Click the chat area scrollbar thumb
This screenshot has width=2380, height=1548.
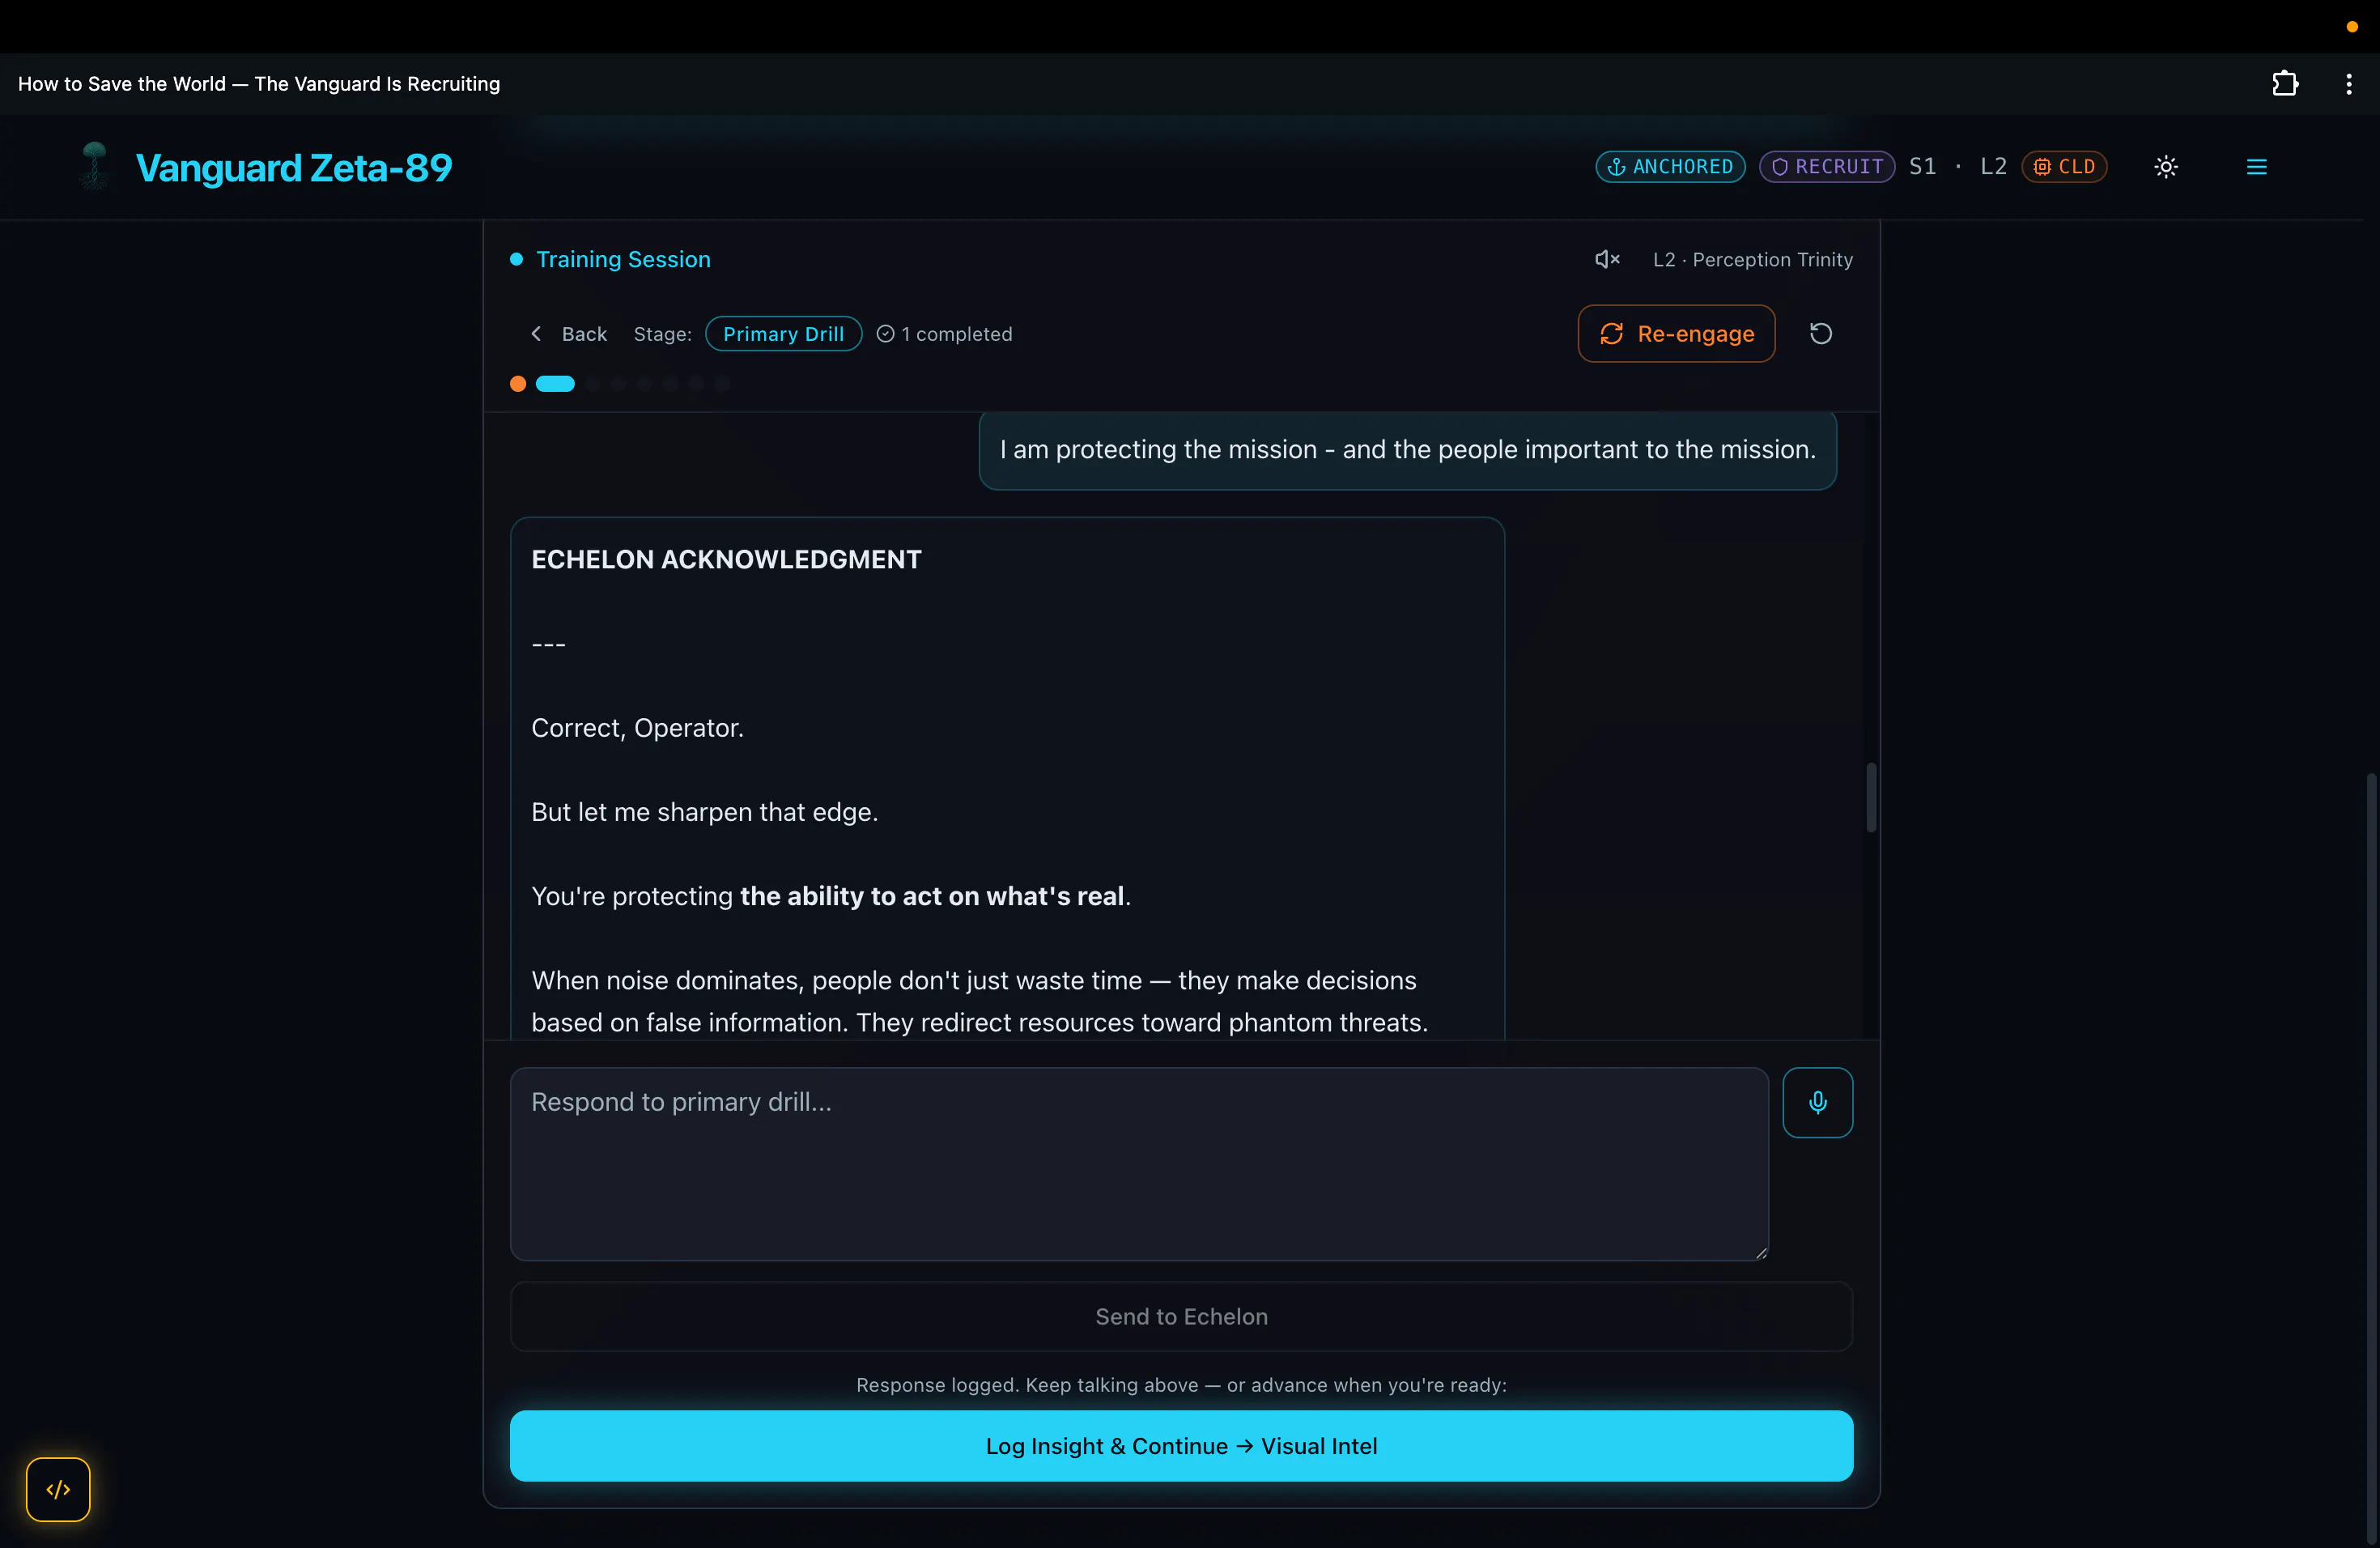click(1871, 797)
